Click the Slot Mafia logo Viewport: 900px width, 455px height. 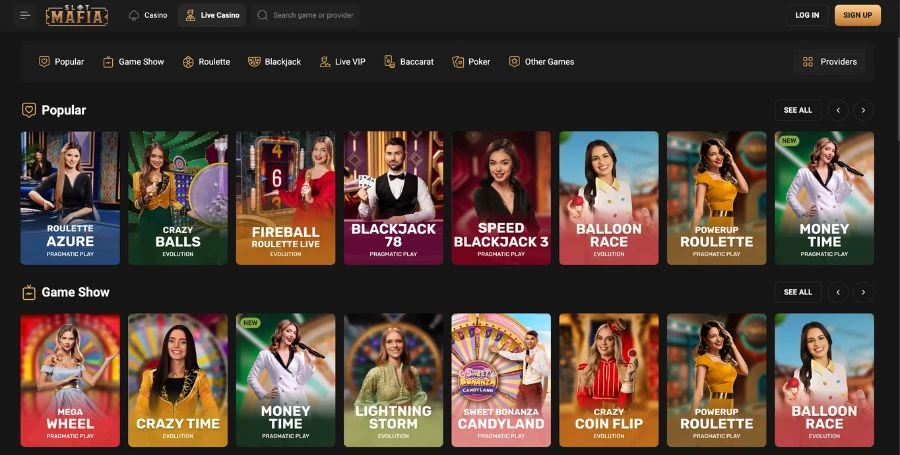tap(77, 15)
